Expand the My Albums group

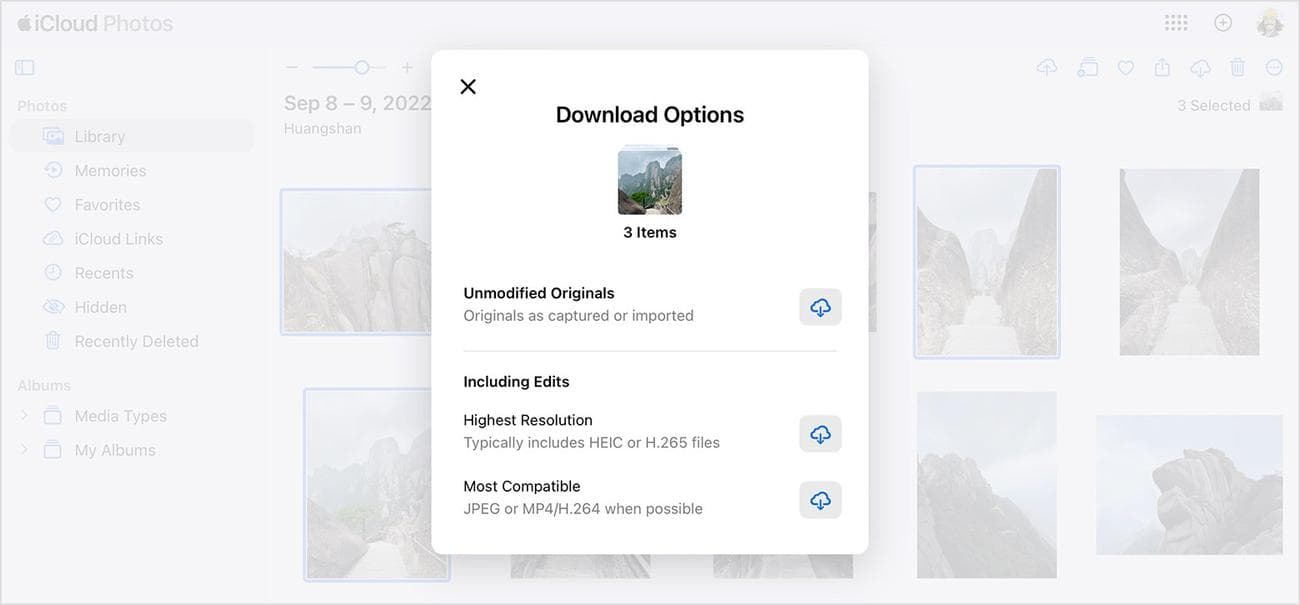coord(25,450)
